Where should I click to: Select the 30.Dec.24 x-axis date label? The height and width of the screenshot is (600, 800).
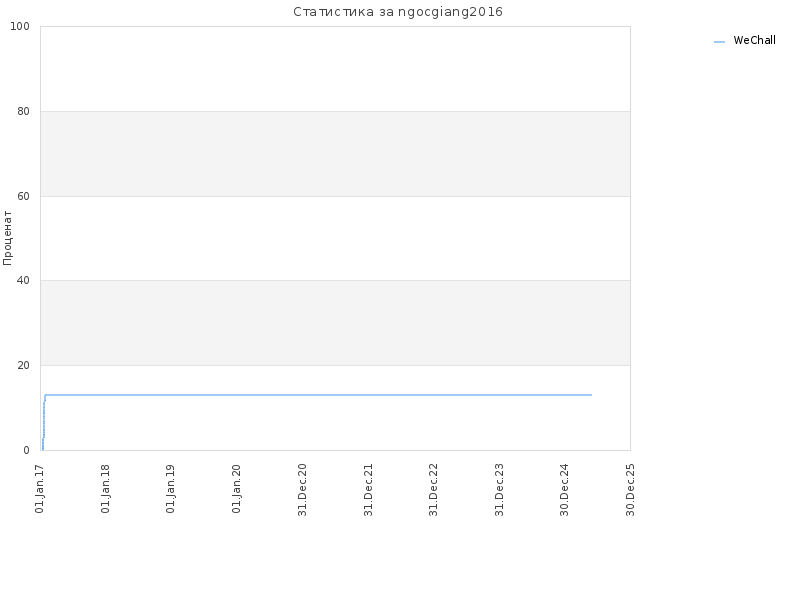(564, 490)
